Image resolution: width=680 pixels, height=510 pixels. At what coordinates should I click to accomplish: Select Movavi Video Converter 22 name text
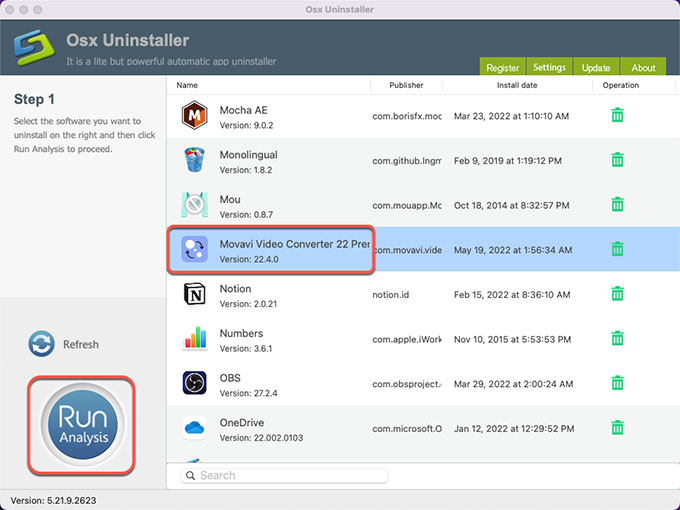coord(294,244)
